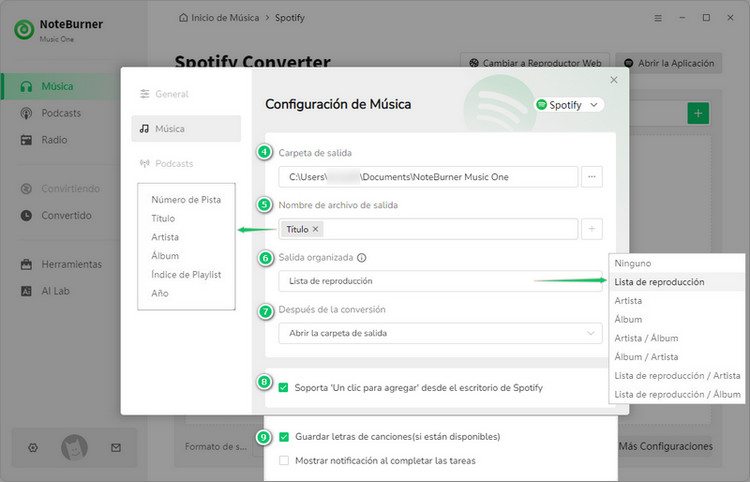Click the Spotify breadcrumb
The width and height of the screenshot is (750, 482).
(289, 18)
